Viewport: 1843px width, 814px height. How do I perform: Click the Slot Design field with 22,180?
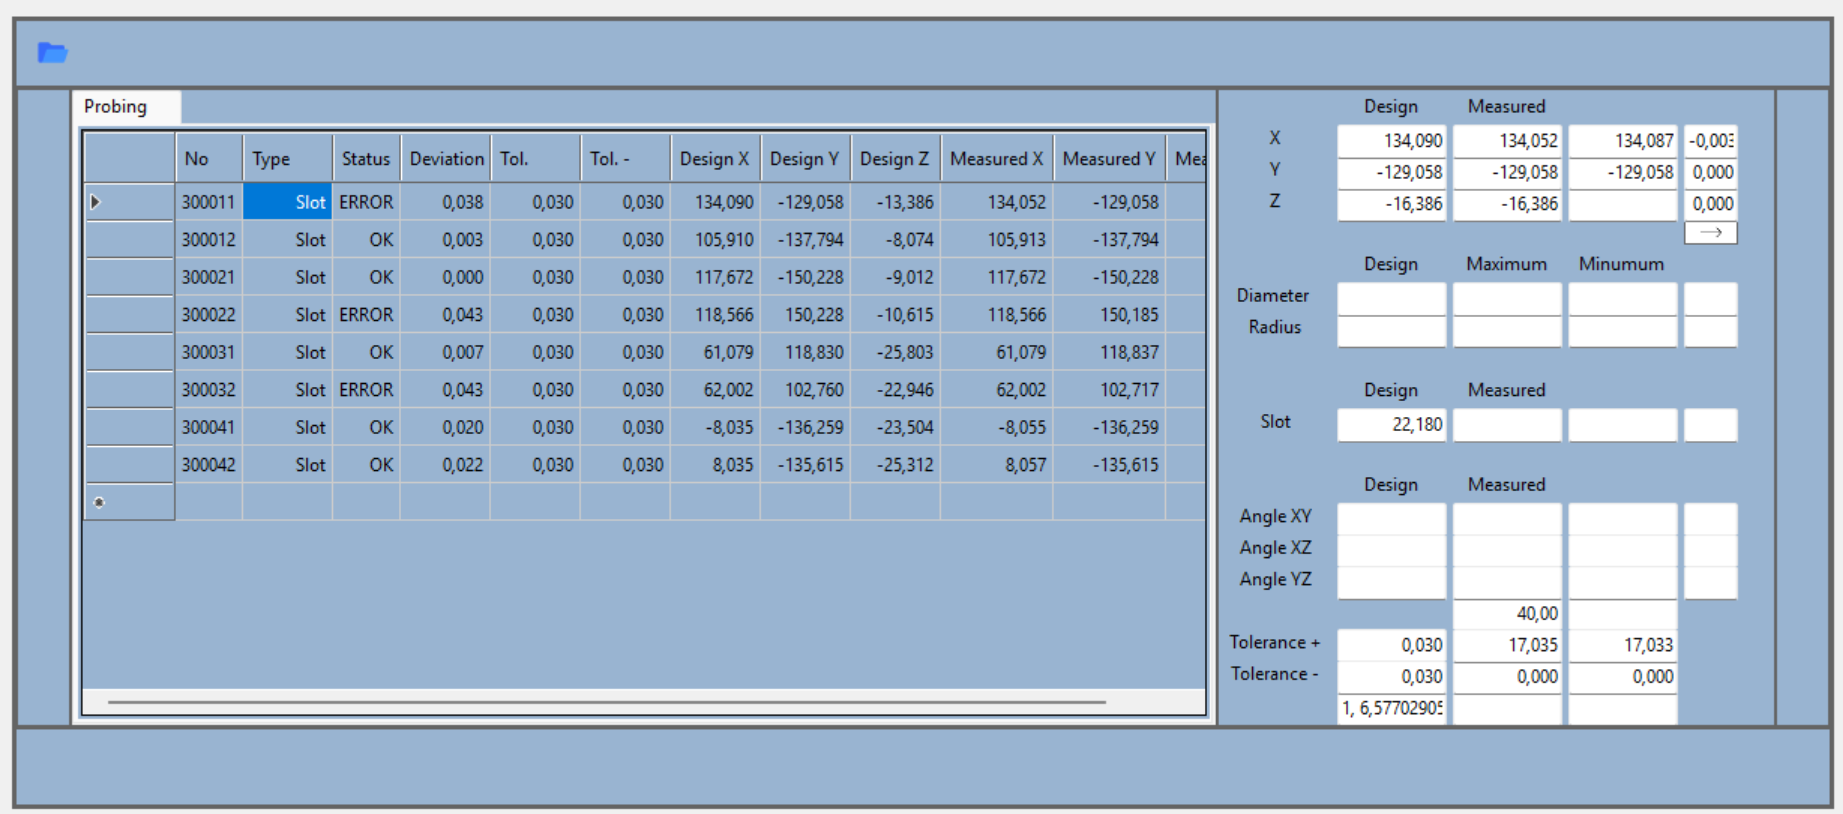(1391, 425)
